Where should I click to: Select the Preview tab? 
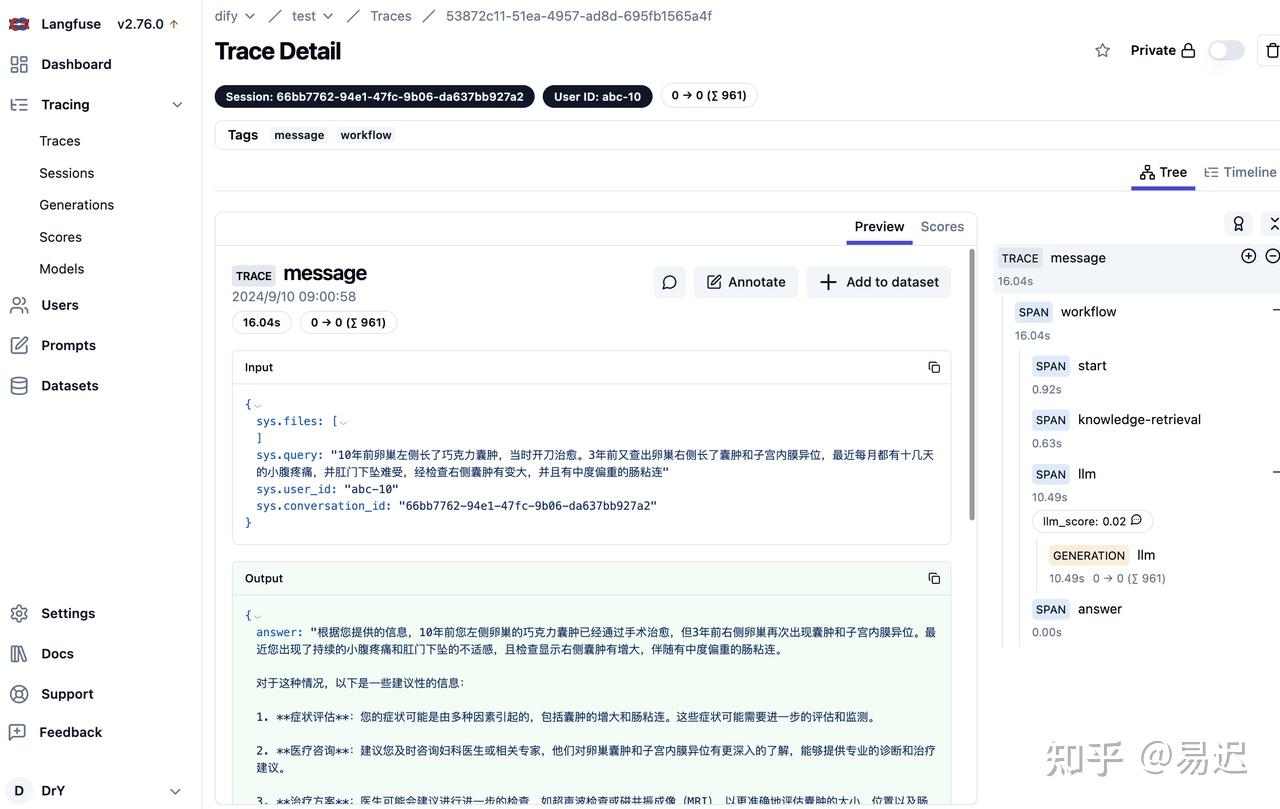[x=879, y=227]
